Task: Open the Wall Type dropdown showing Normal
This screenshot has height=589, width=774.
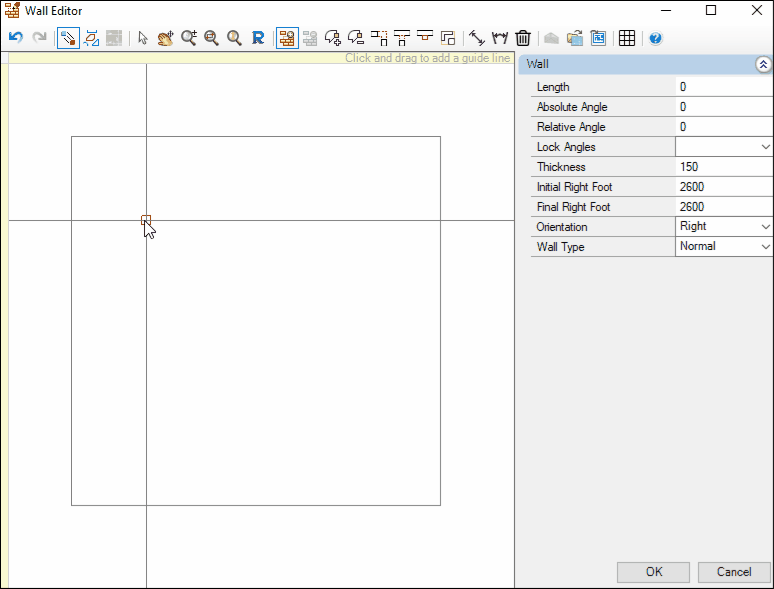Action: coord(765,246)
